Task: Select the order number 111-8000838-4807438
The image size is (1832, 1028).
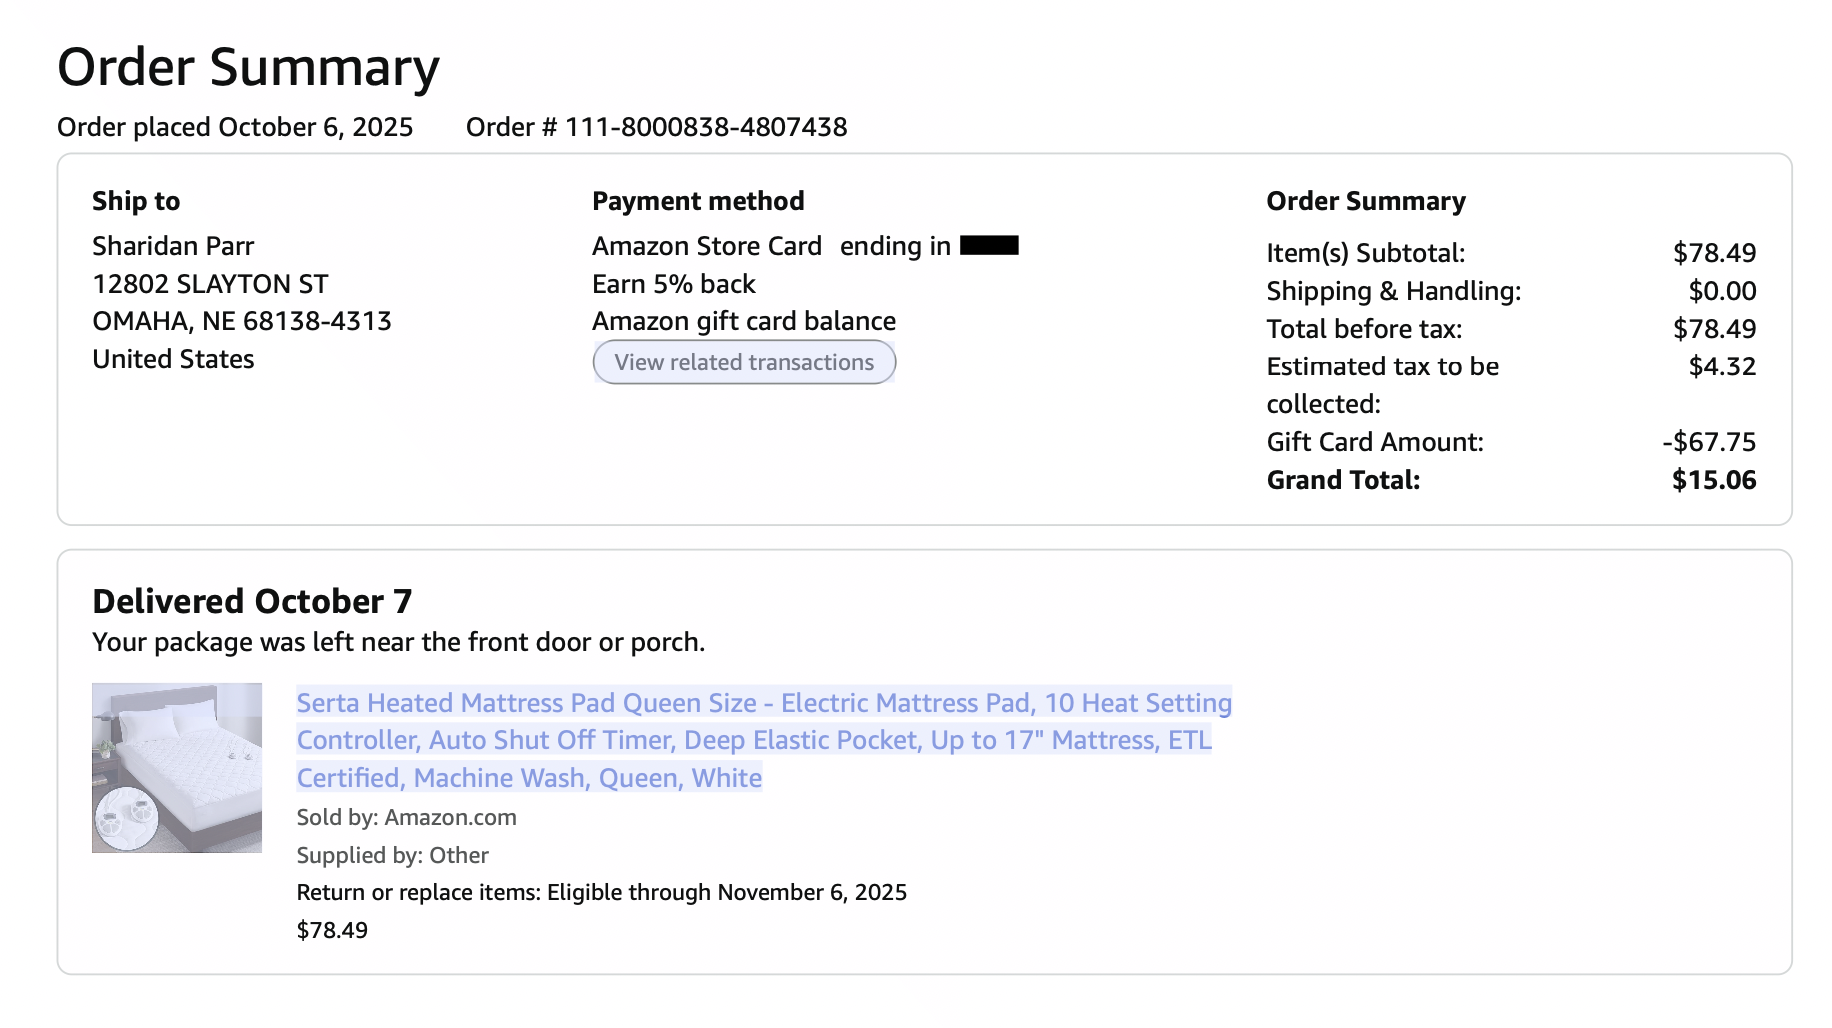Action: [706, 127]
